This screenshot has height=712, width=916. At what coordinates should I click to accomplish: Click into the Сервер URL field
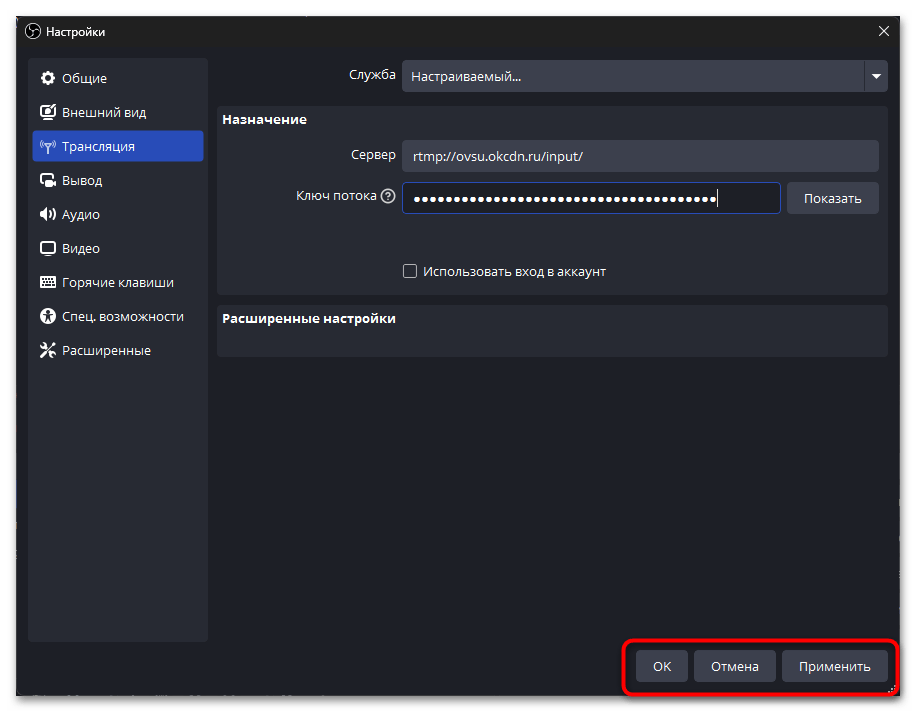click(640, 156)
